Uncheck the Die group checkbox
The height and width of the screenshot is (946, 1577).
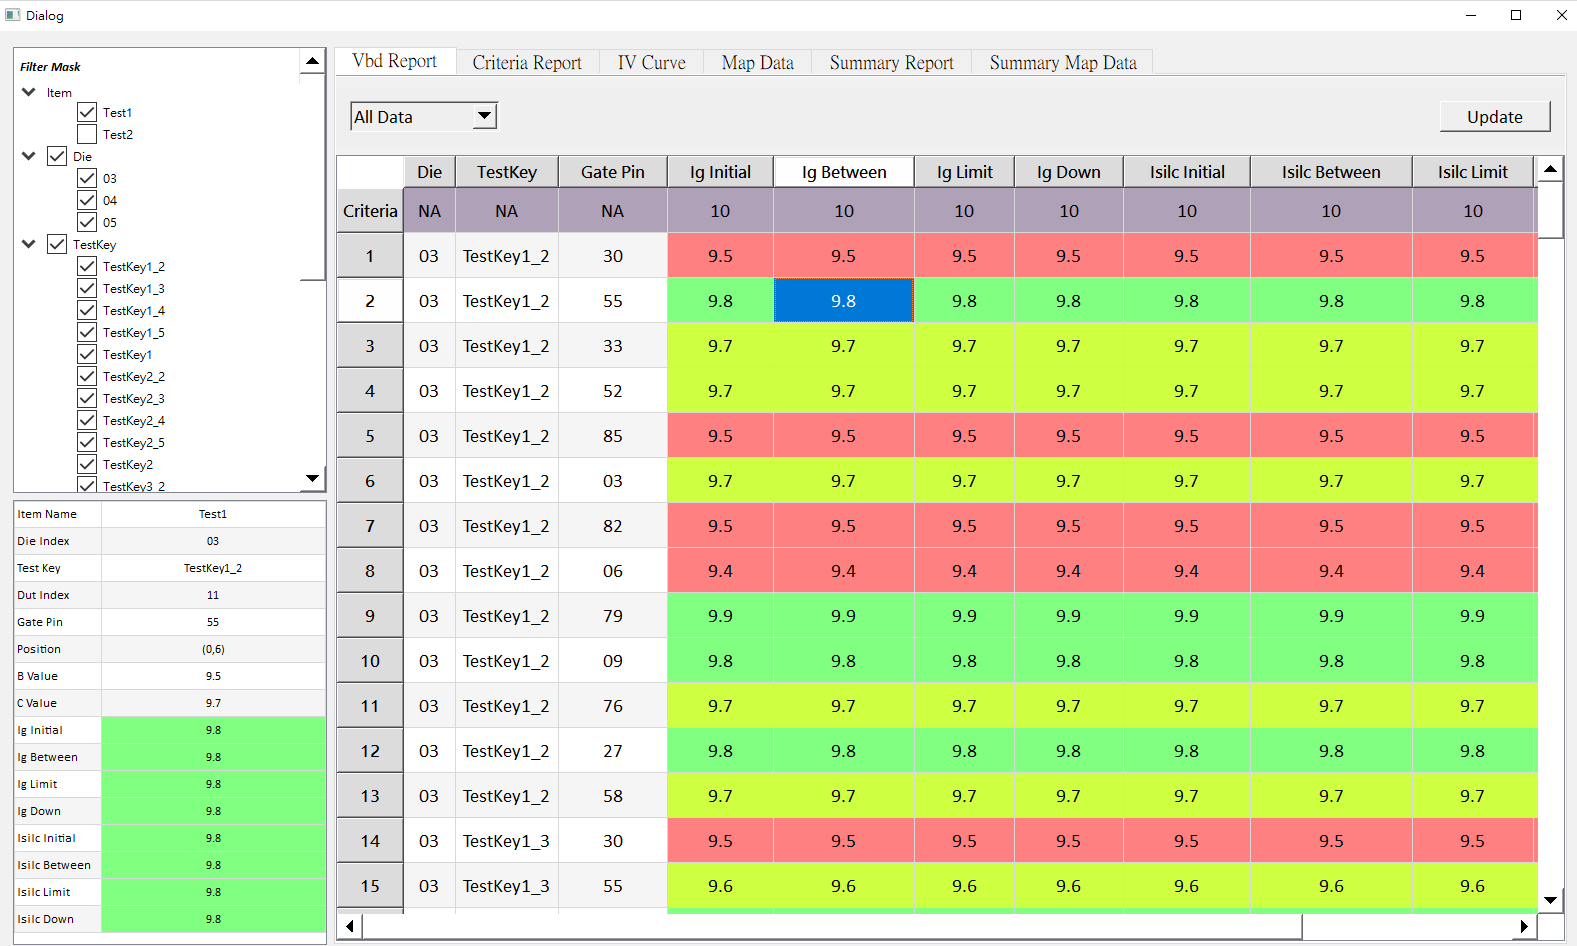(x=57, y=156)
